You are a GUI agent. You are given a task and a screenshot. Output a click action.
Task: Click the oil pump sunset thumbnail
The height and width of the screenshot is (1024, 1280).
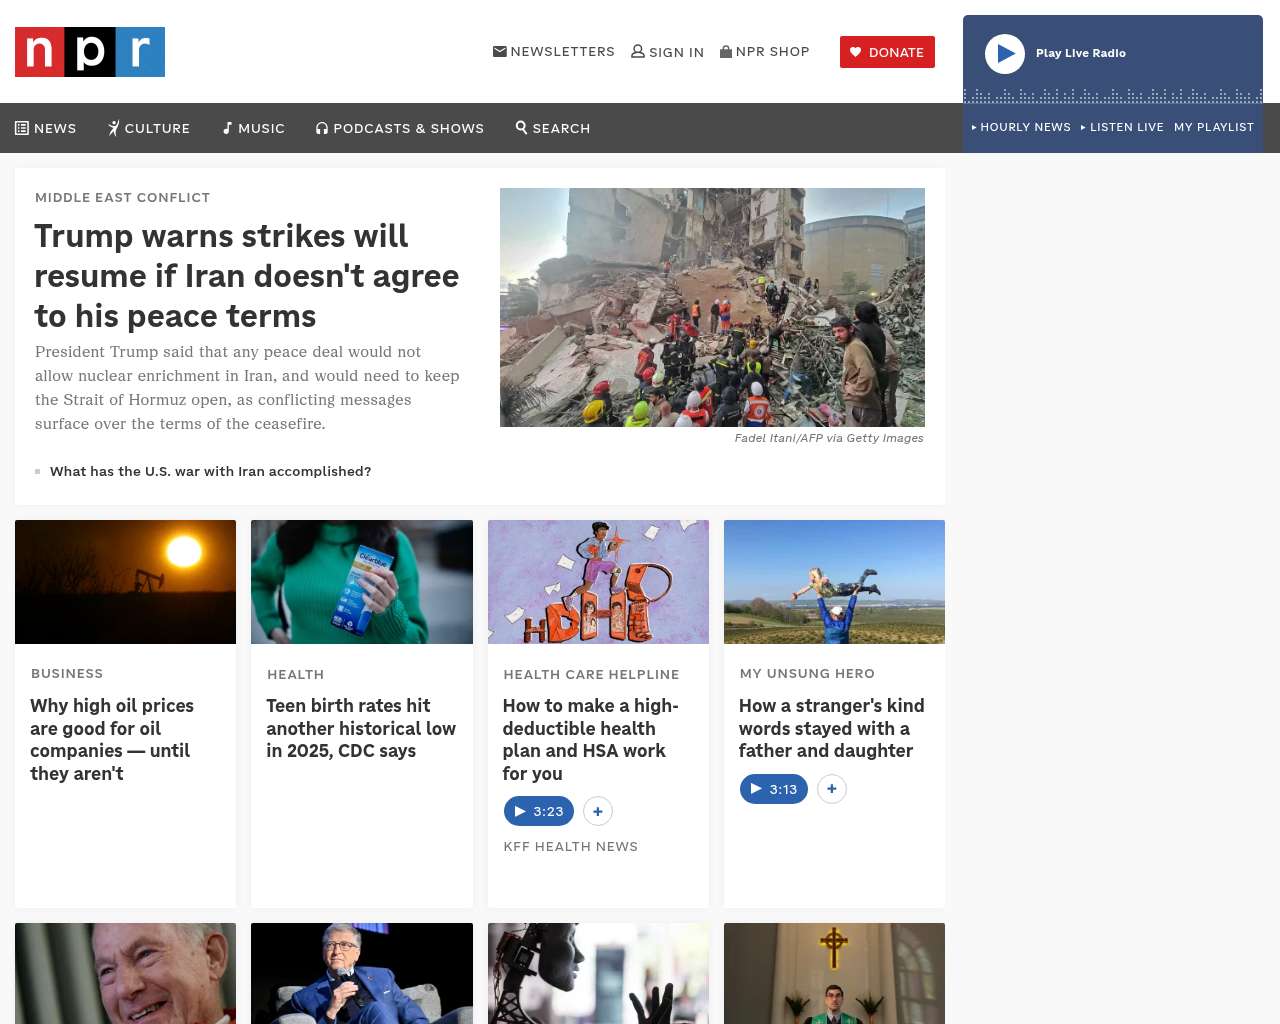coord(125,582)
